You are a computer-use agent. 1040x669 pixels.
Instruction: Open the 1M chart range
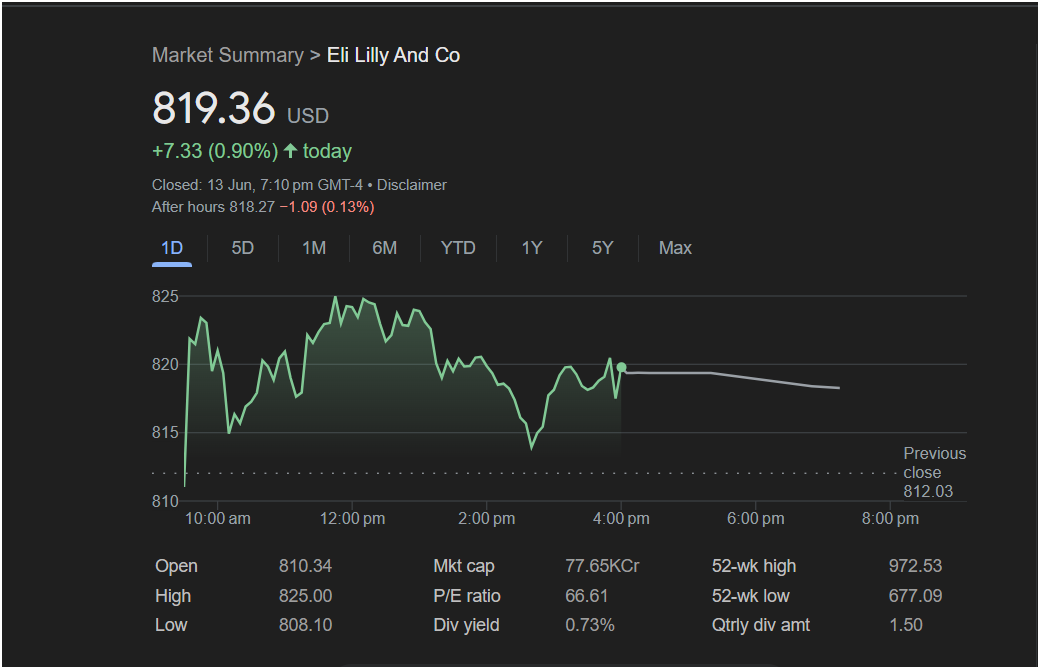pos(314,249)
